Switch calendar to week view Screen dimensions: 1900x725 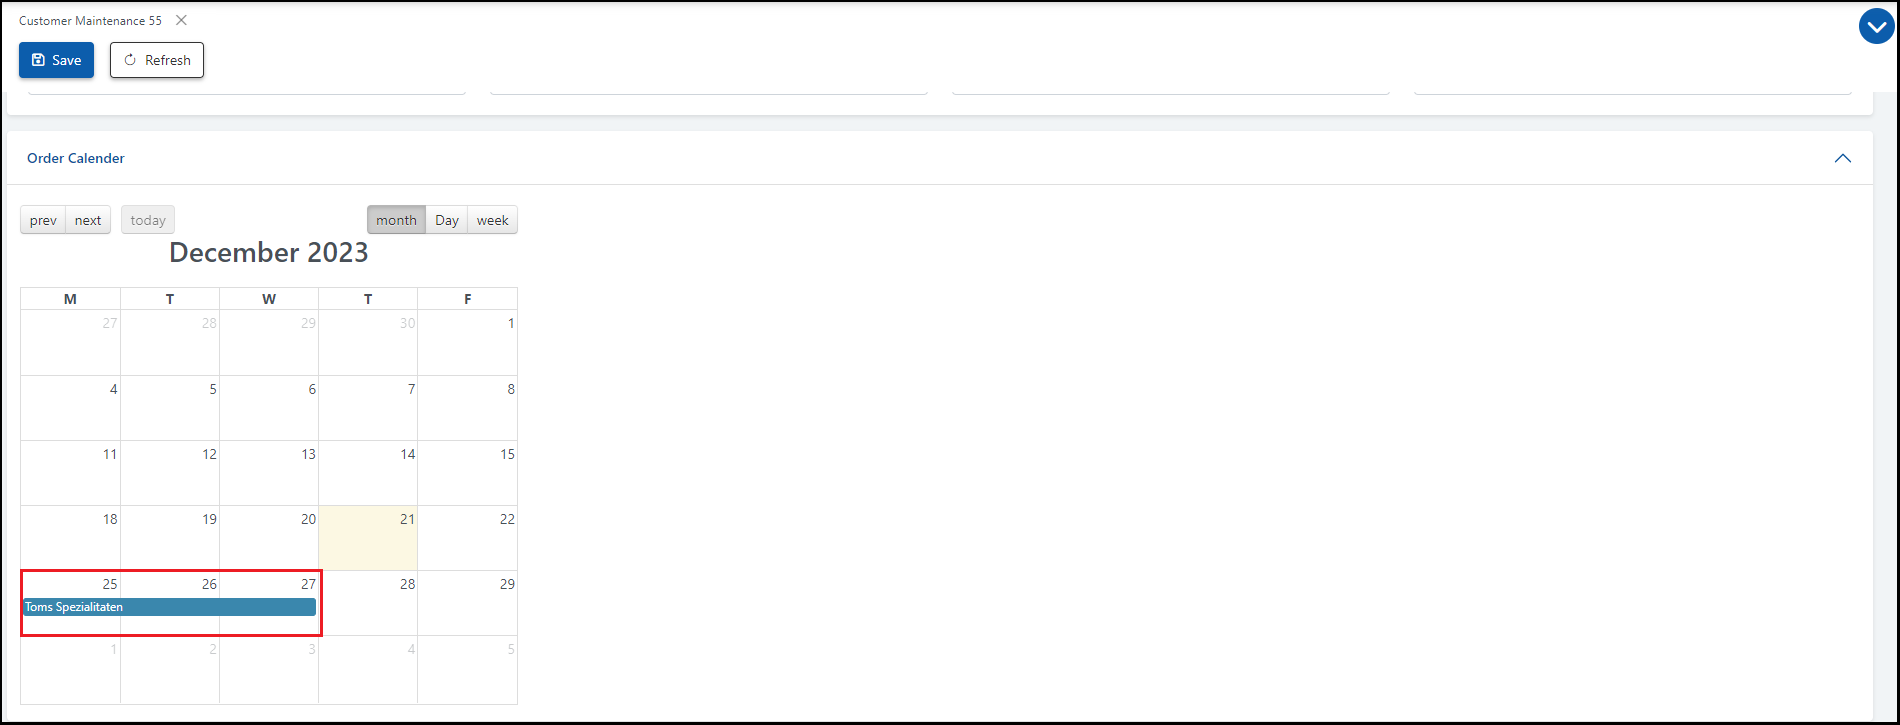tap(492, 220)
